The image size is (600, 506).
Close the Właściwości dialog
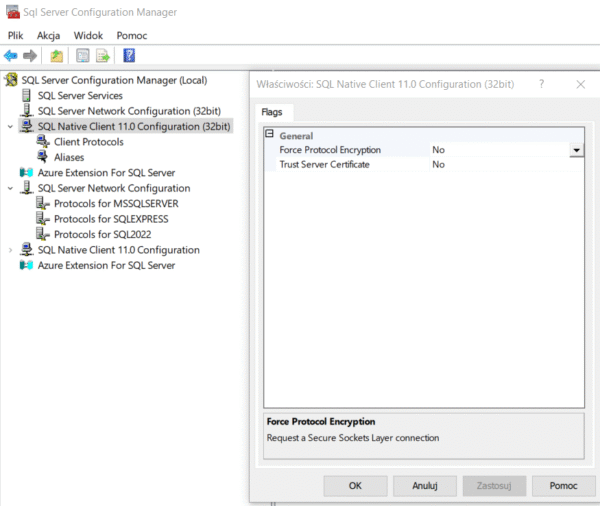[580, 84]
